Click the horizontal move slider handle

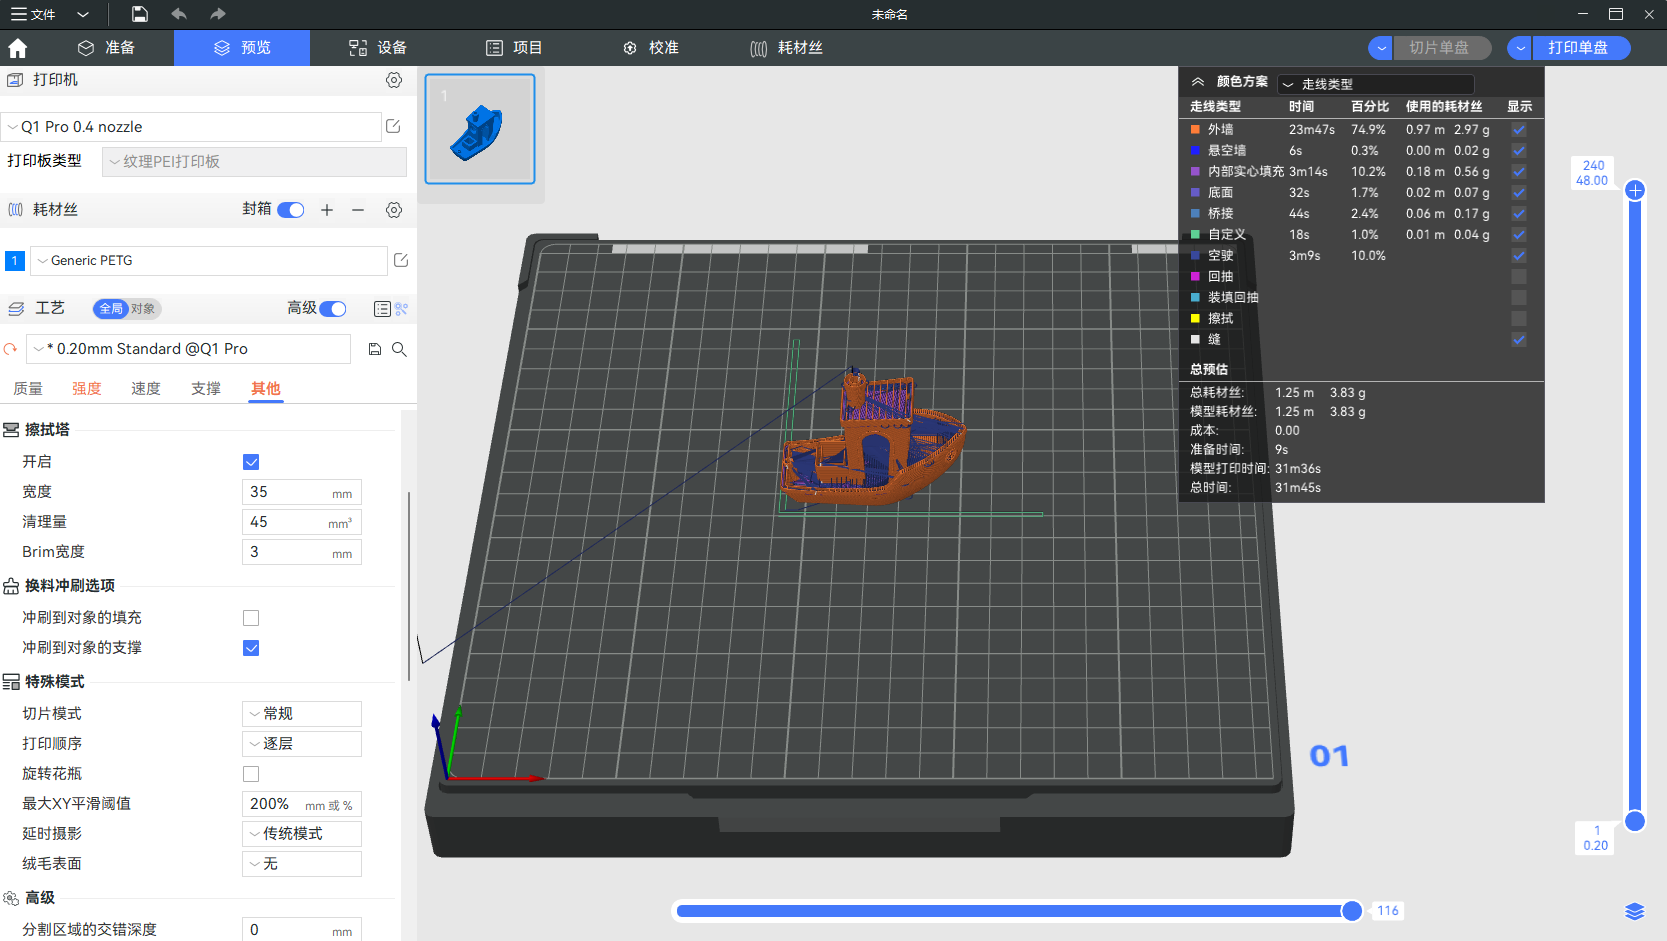1351,910
